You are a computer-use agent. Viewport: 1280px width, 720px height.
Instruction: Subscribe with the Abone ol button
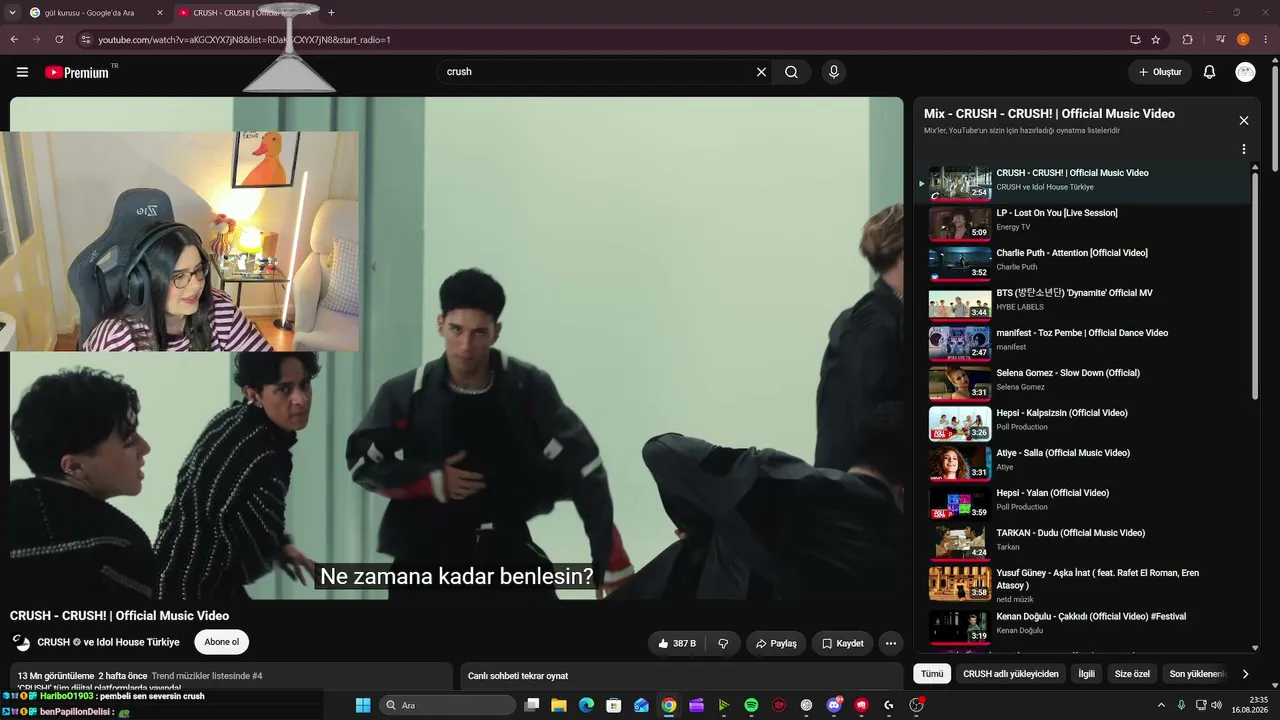221,642
